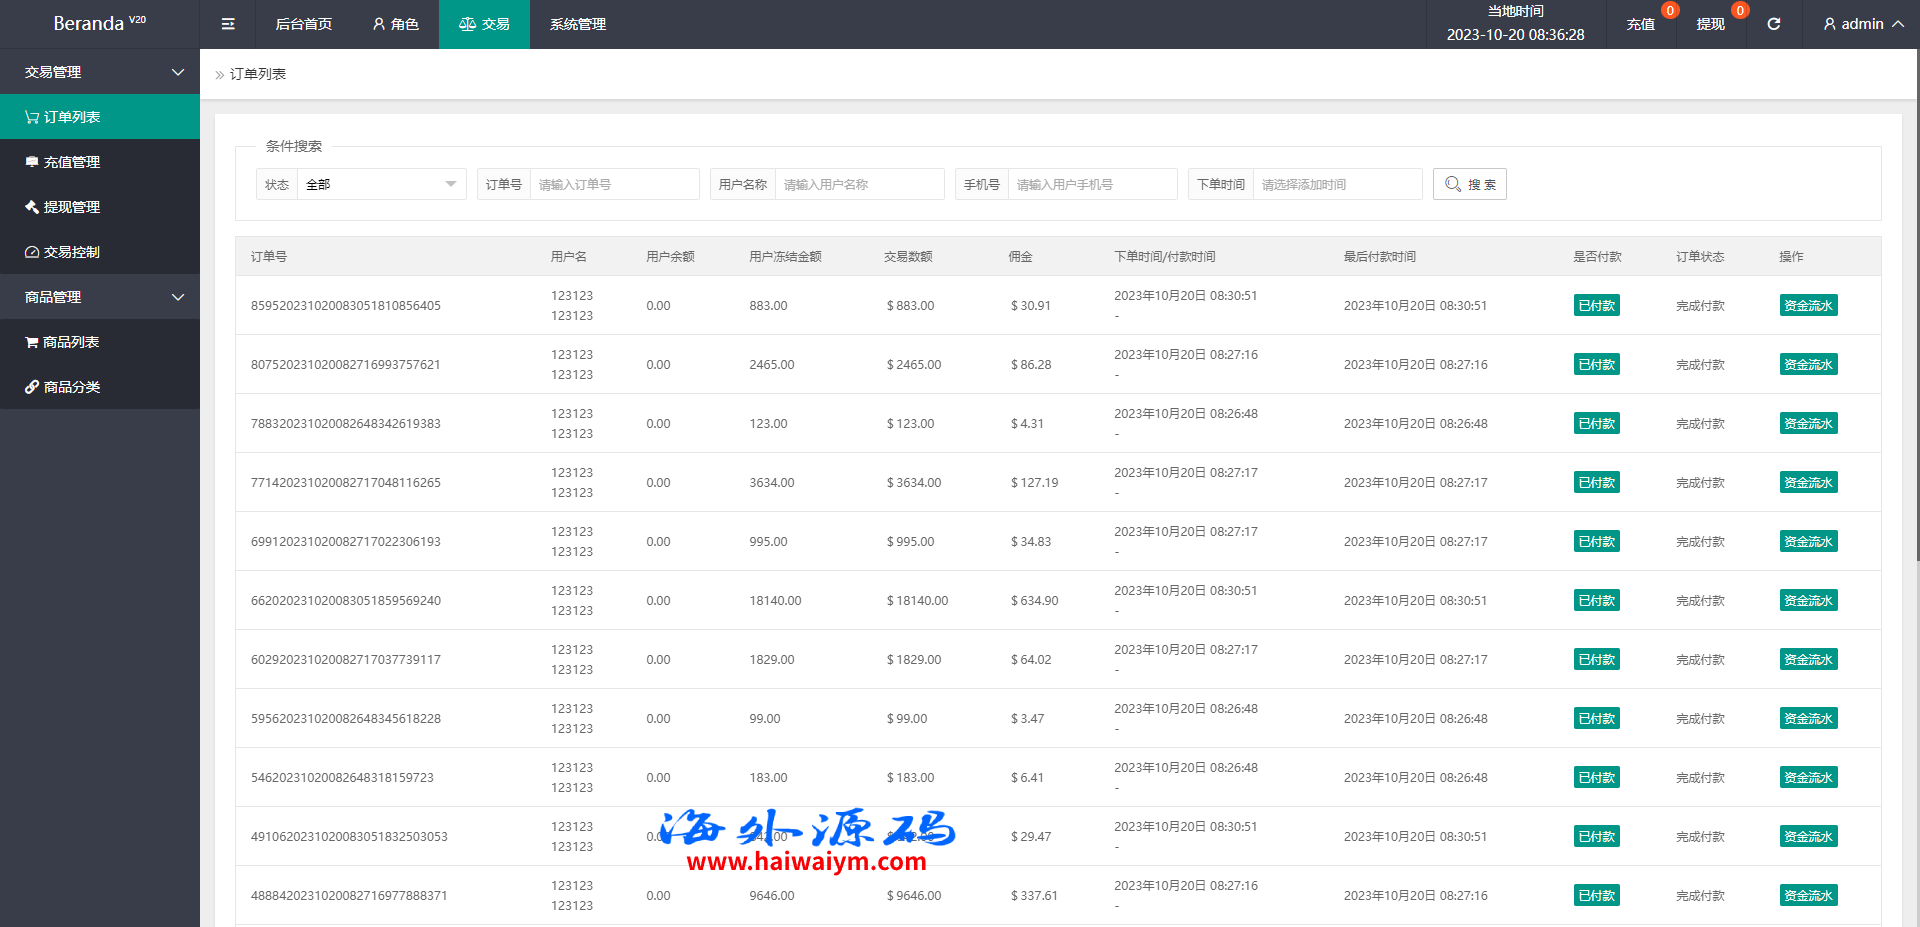Open 提现管理 in the sidebar

coord(71,207)
